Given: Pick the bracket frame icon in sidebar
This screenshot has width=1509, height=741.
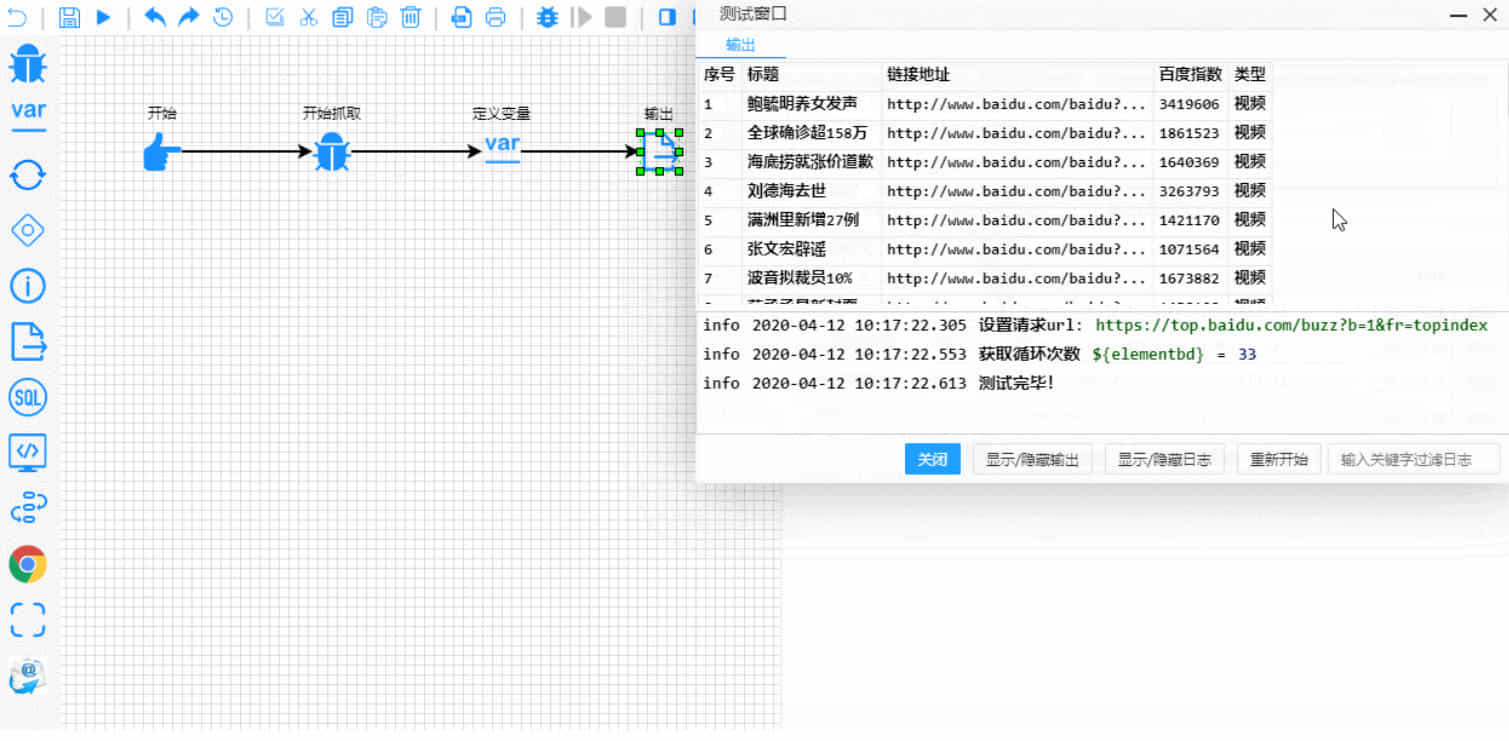Looking at the screenshot, I should [x=28, y=620].
